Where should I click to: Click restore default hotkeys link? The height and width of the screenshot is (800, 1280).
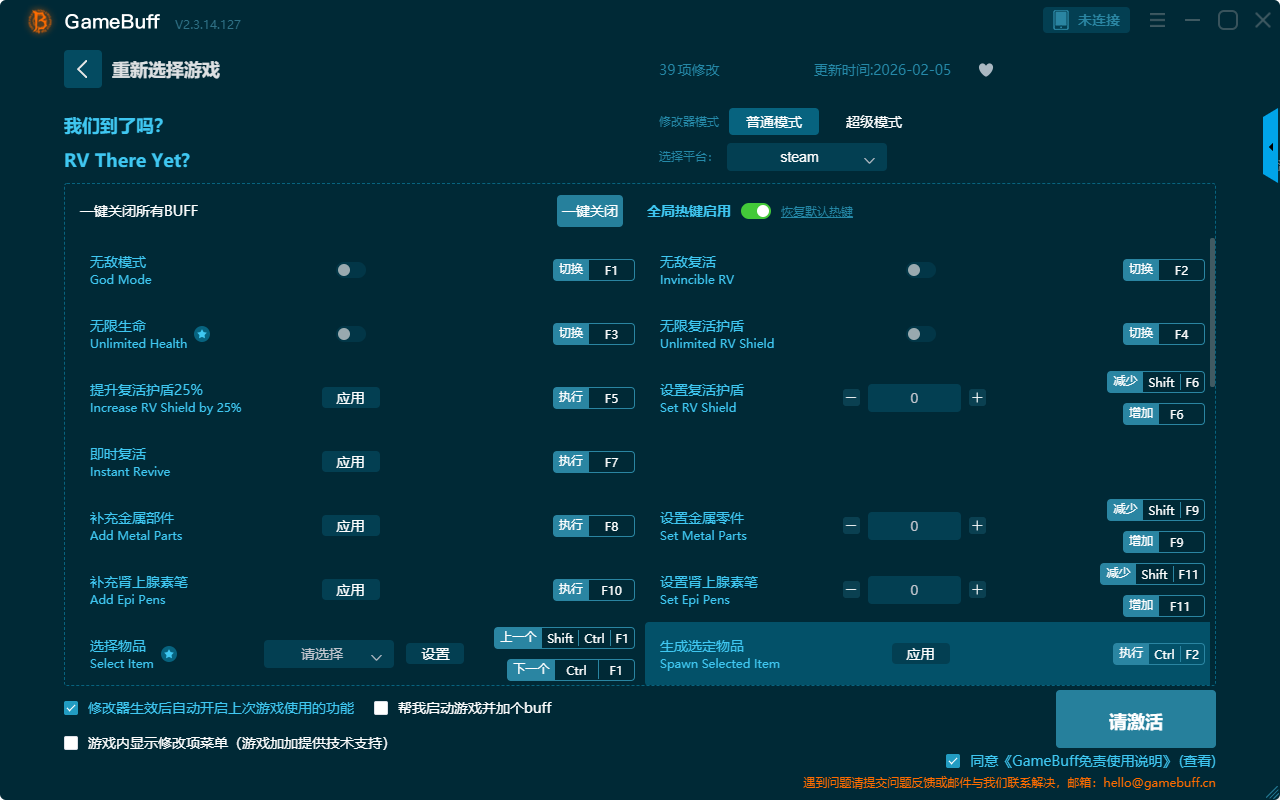coord(816,212)
